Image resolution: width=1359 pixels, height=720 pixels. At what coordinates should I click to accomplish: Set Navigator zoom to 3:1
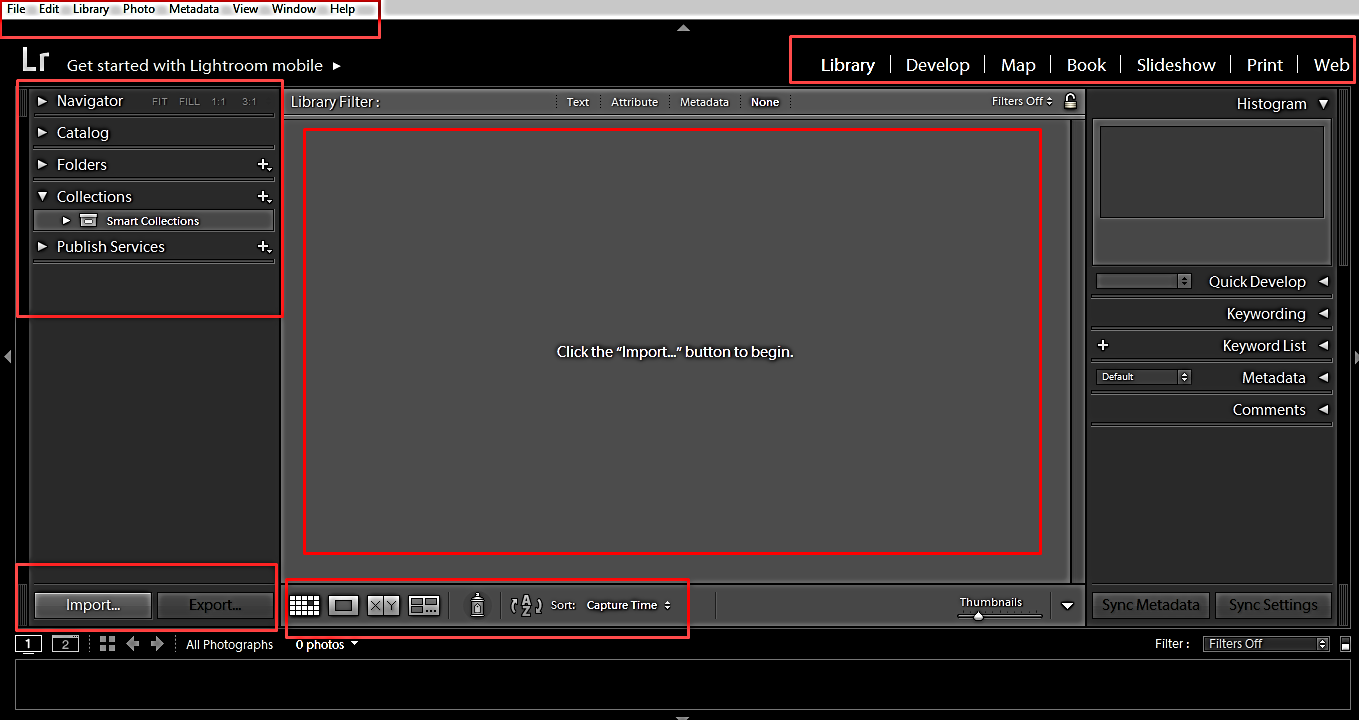249,102
